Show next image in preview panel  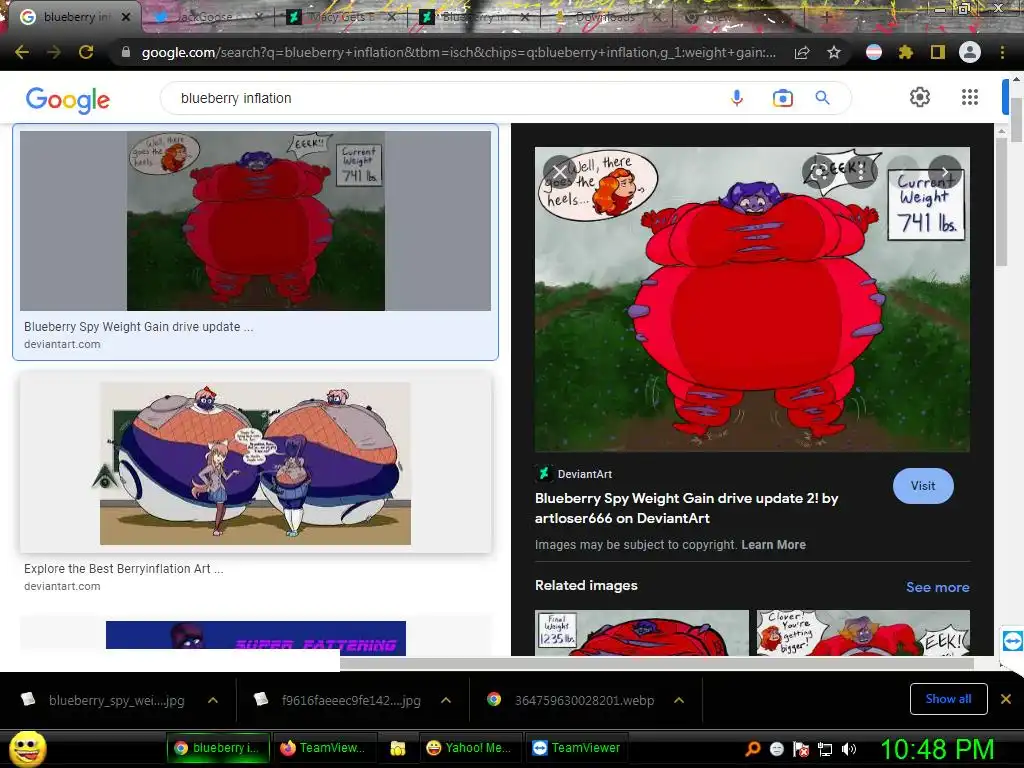coord(944,172)
